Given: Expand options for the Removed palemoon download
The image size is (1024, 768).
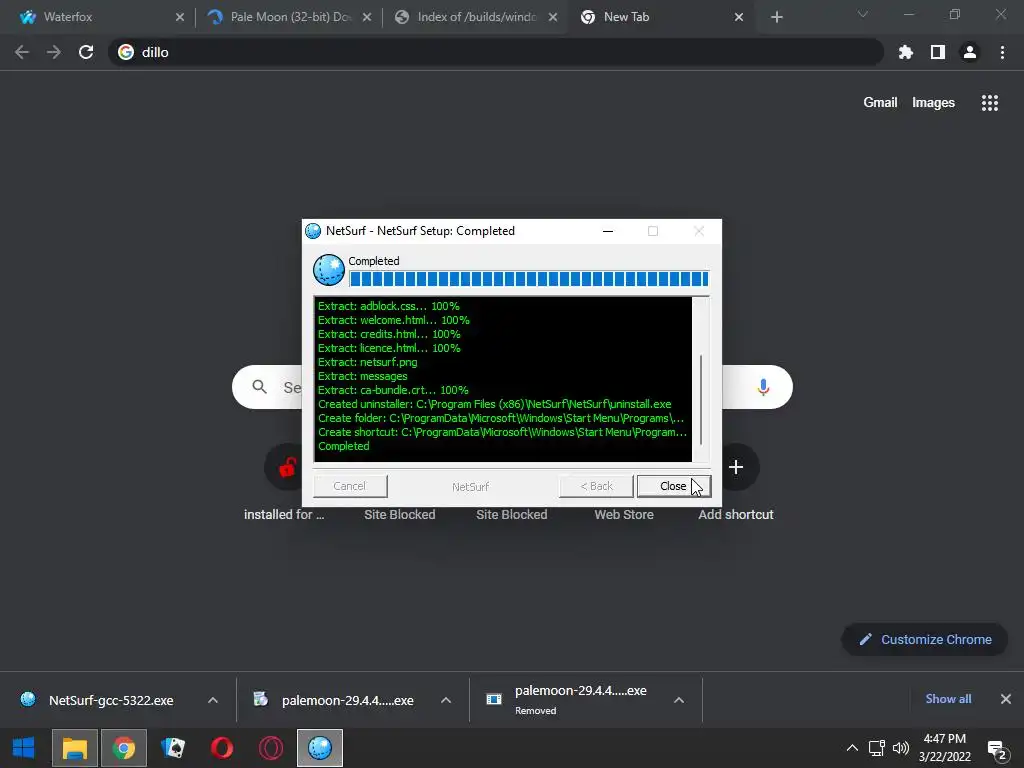Looking at the screenshot, I should (679, 700).
